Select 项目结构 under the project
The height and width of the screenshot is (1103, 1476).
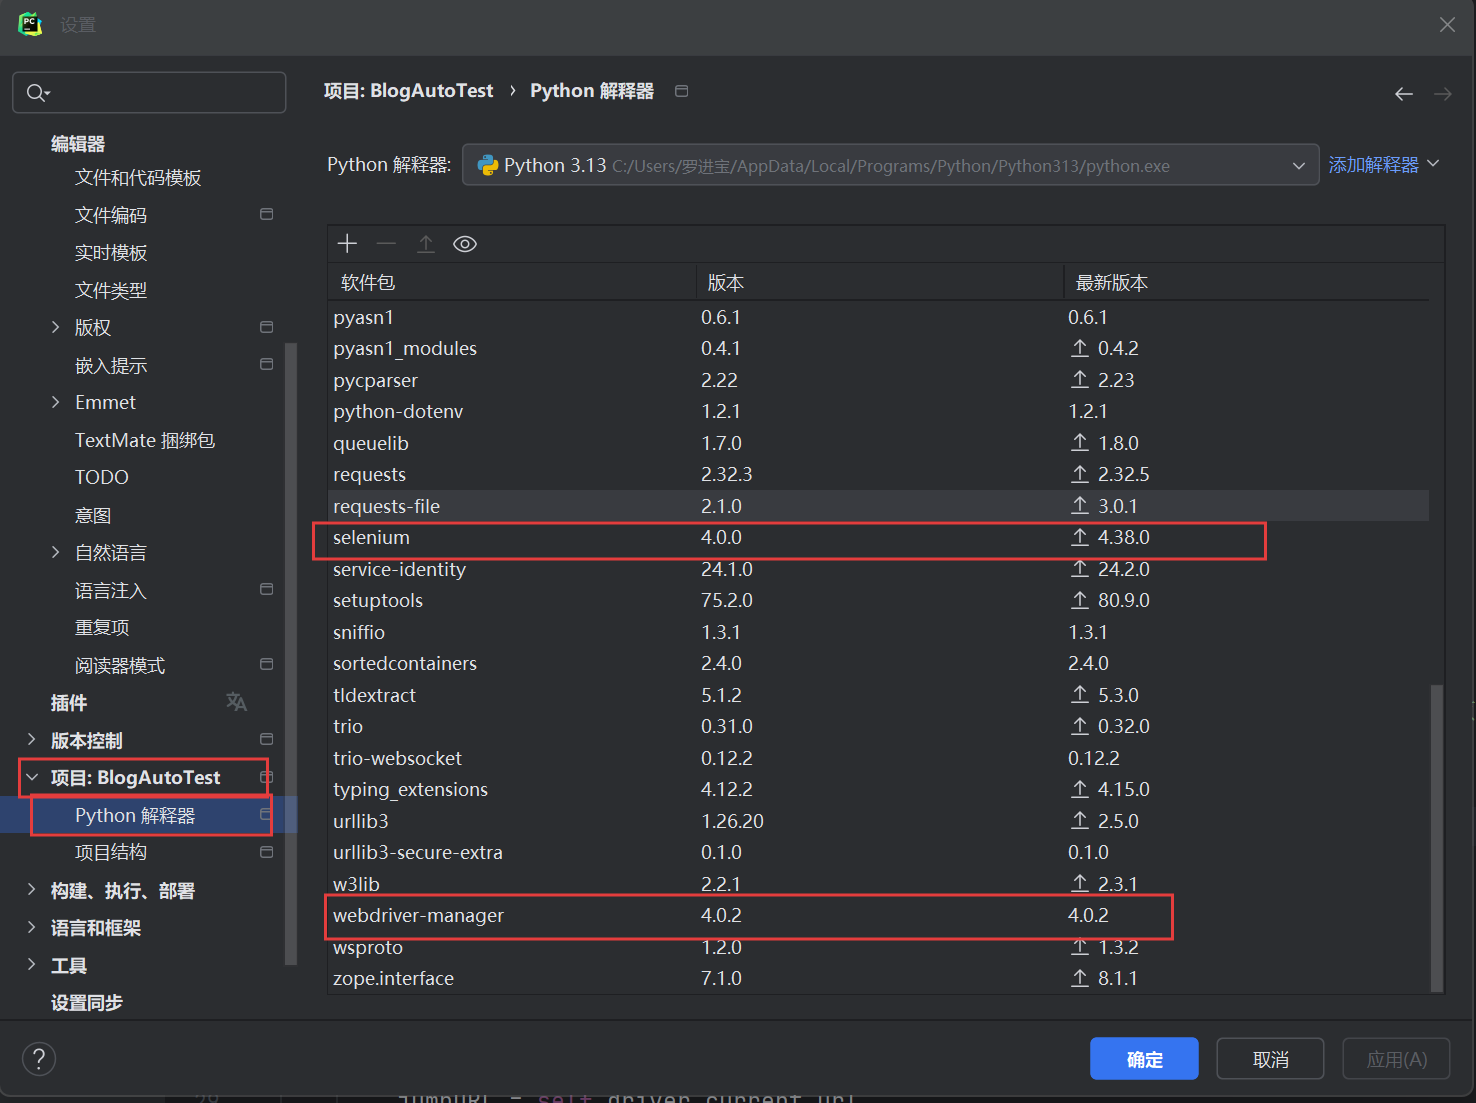(111, 852)
